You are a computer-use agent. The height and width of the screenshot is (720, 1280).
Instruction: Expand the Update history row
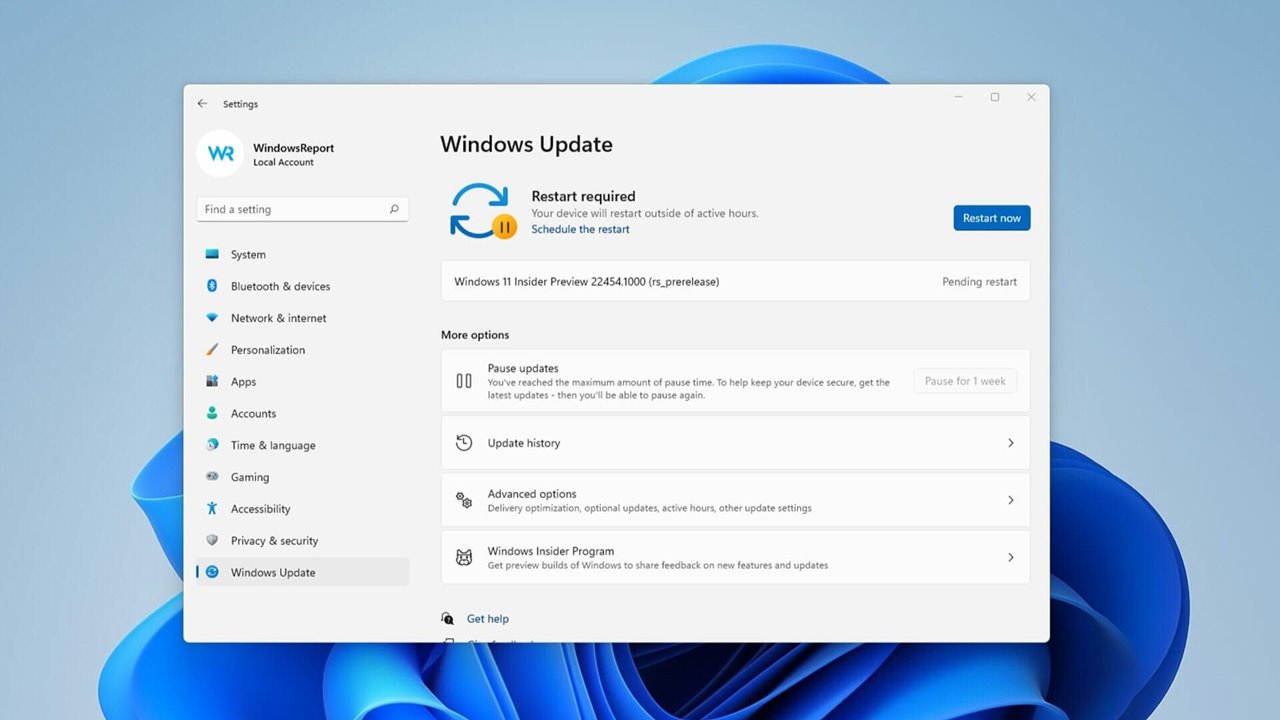(x=1012, y=442)
